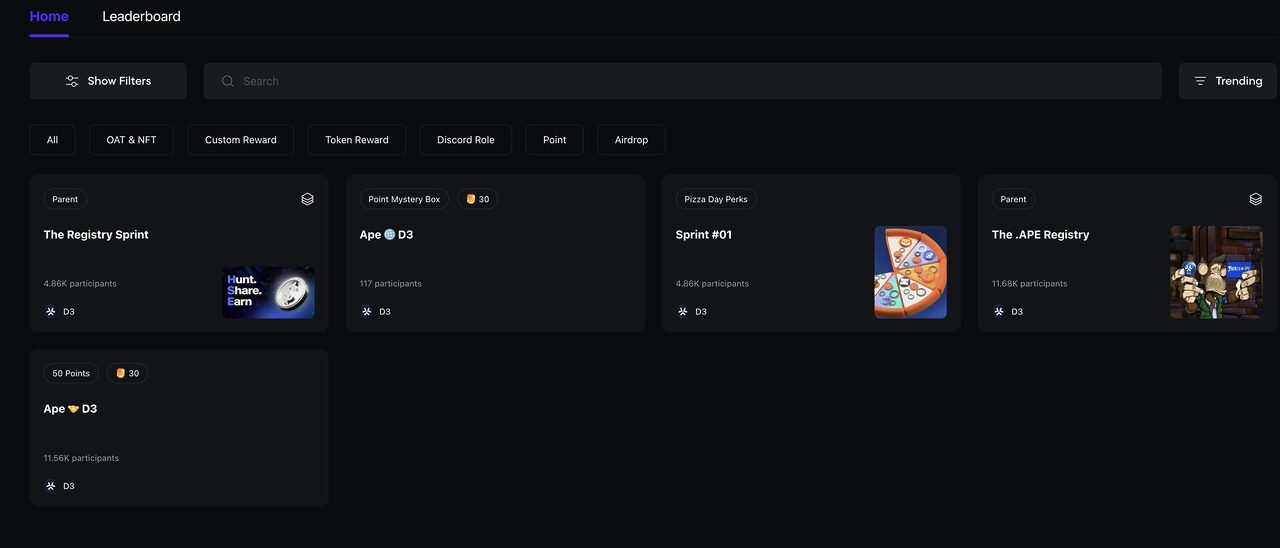Image resolution: width=1280 pixels, height=548 pixels.
Task: Expand the Show Filters panel
Action: click(x=108, y=81)
